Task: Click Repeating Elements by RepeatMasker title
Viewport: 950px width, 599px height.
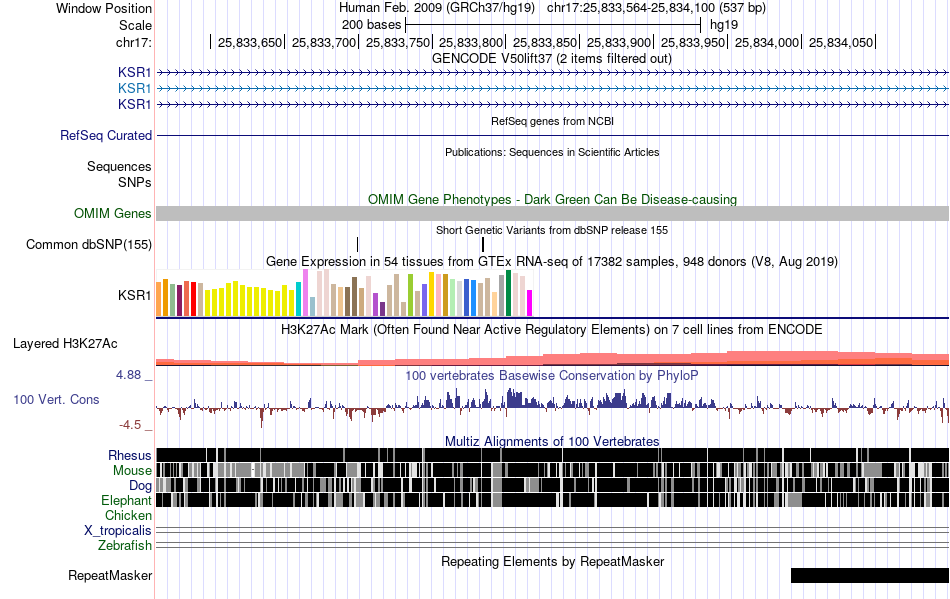Action: [x=553, y=561]
